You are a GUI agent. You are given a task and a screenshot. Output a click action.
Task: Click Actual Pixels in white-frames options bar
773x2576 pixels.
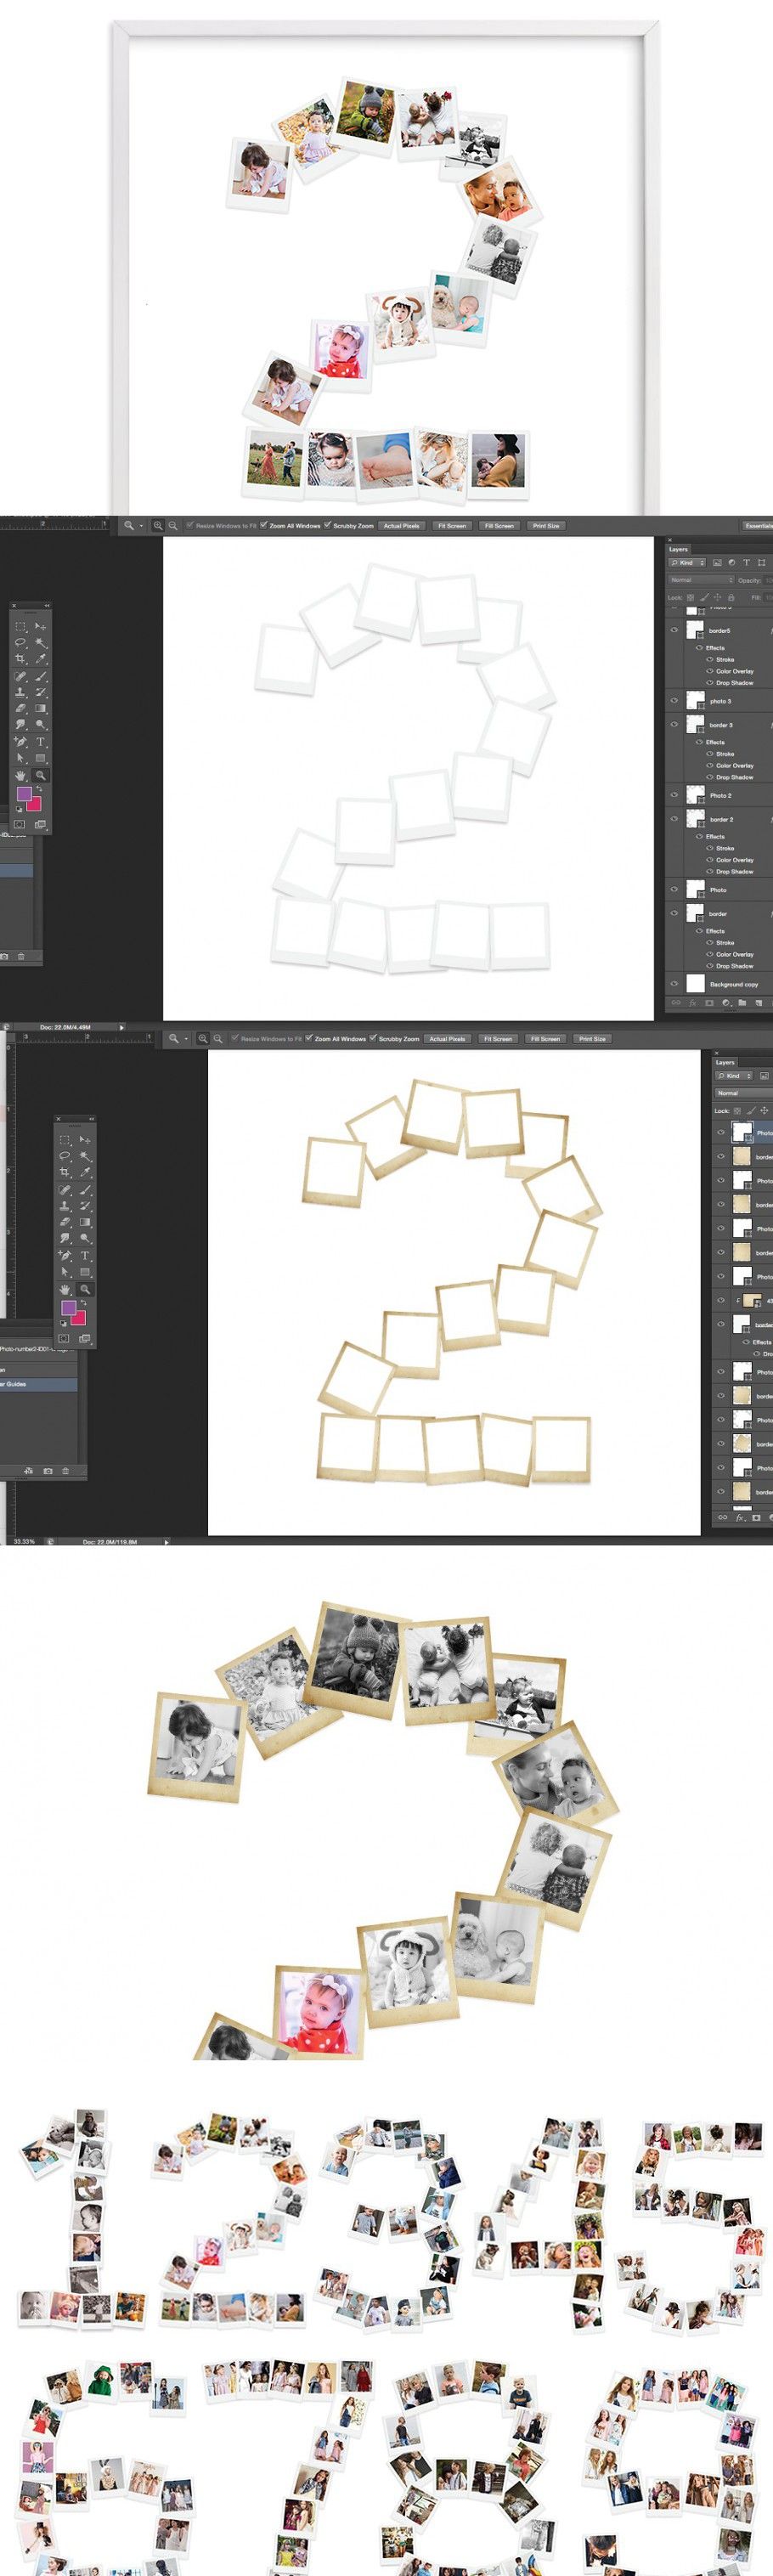(x=401, y=525)
